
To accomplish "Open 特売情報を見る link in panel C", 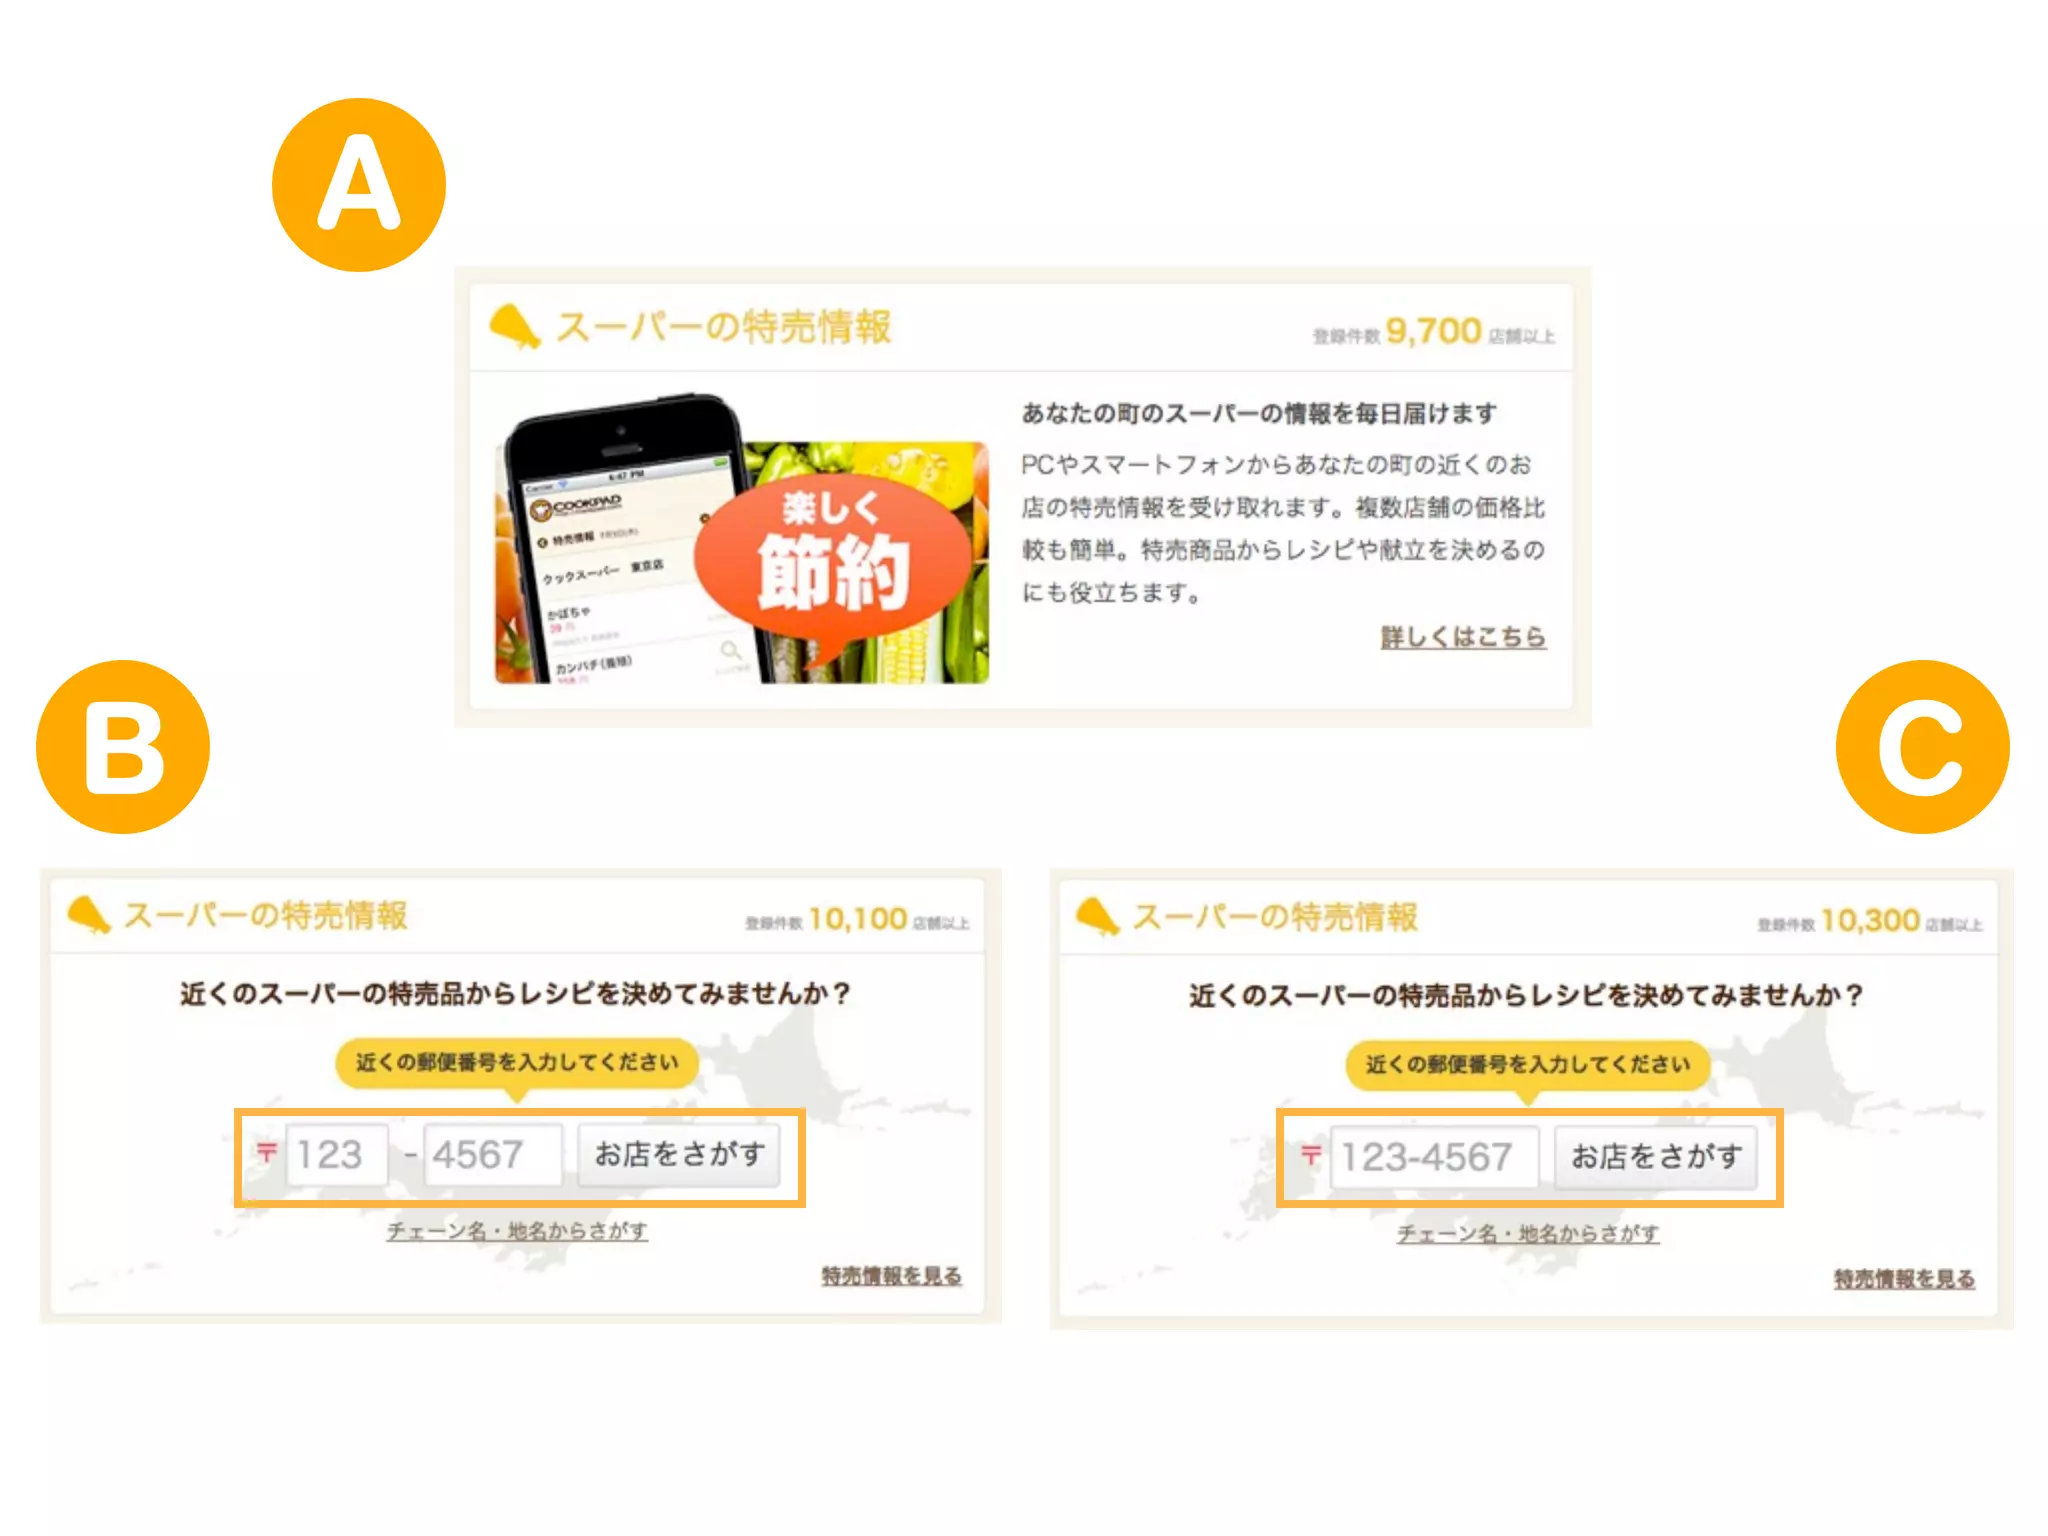I will point(1904,1279).
